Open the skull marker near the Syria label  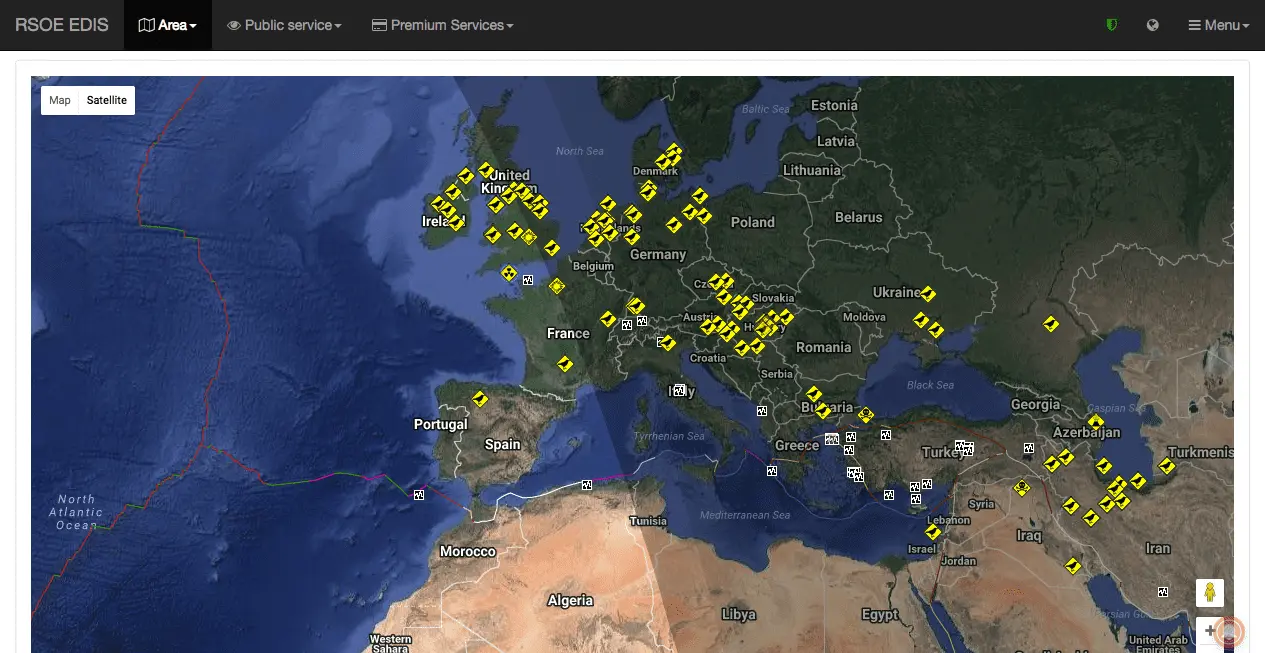(1022, 488)
